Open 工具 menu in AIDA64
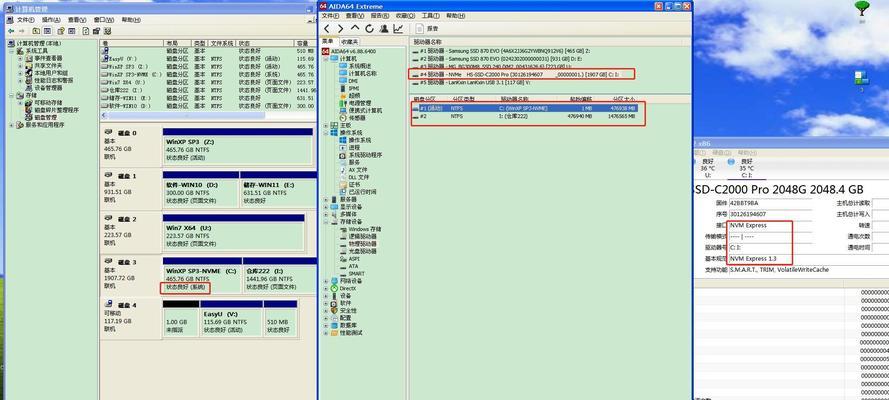Image resolution: width=889 pixels, height=400 pixels. [430, 16]
